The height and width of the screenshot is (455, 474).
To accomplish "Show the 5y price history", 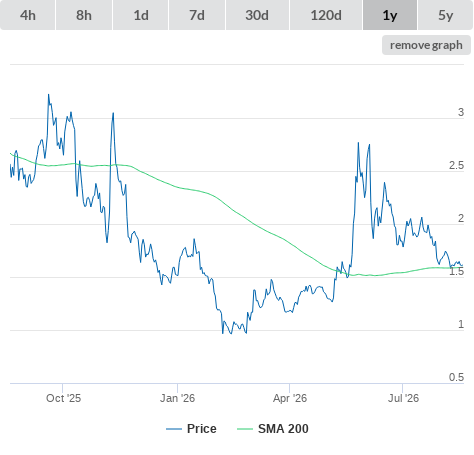I will pyautogui.click(x=445, y=15).
